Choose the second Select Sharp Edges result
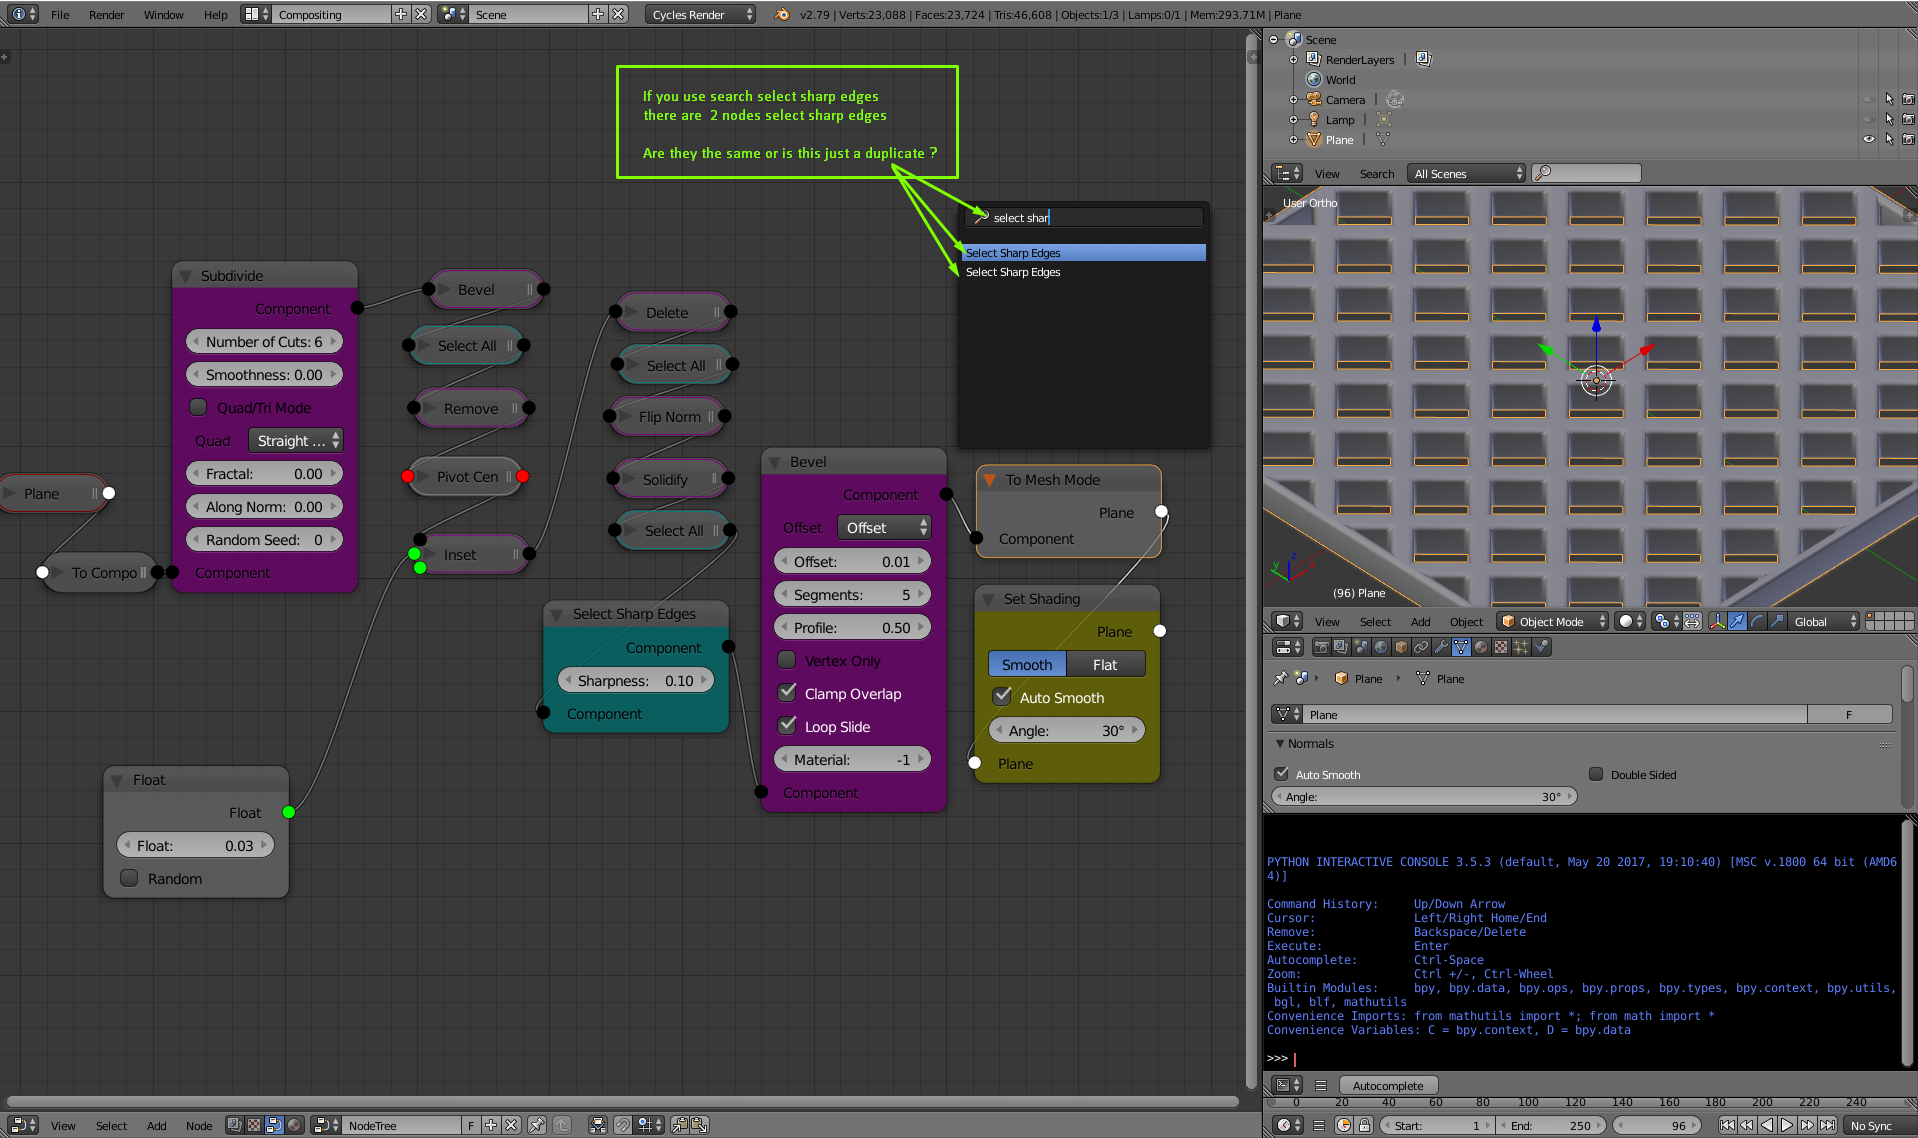The image size is (1918, 1138). click(x=1084, y=272)
